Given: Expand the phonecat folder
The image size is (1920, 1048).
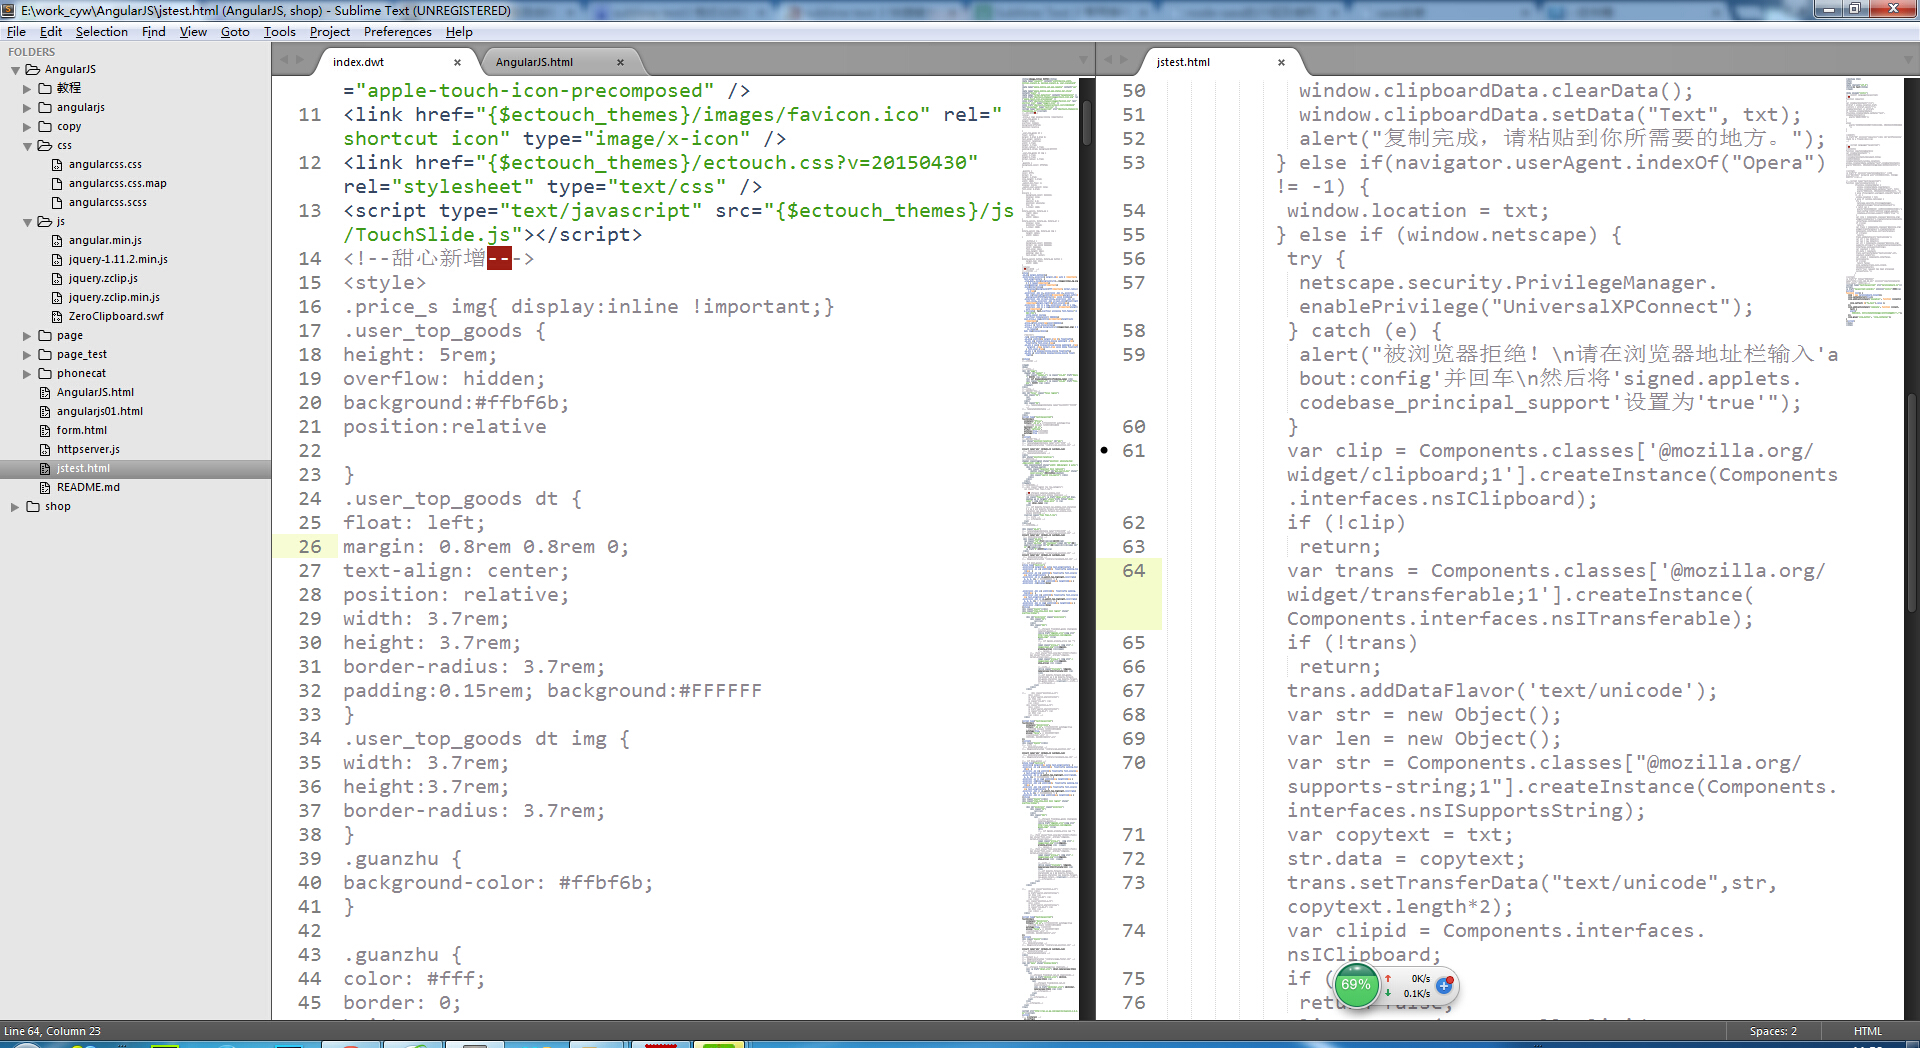Looking at the screenshot, I should (x=28, y=374).
